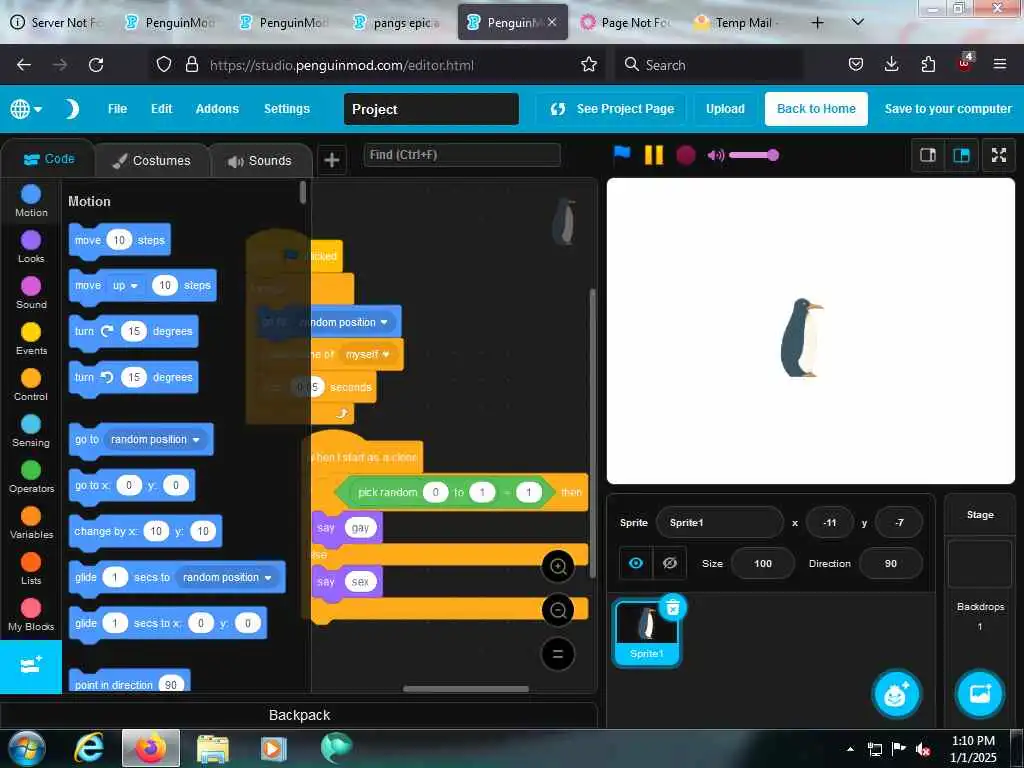Image resolution: width=1024 pixels, height=768 pixels.
Task: Click See Project Page button
Action: point(612,109)
